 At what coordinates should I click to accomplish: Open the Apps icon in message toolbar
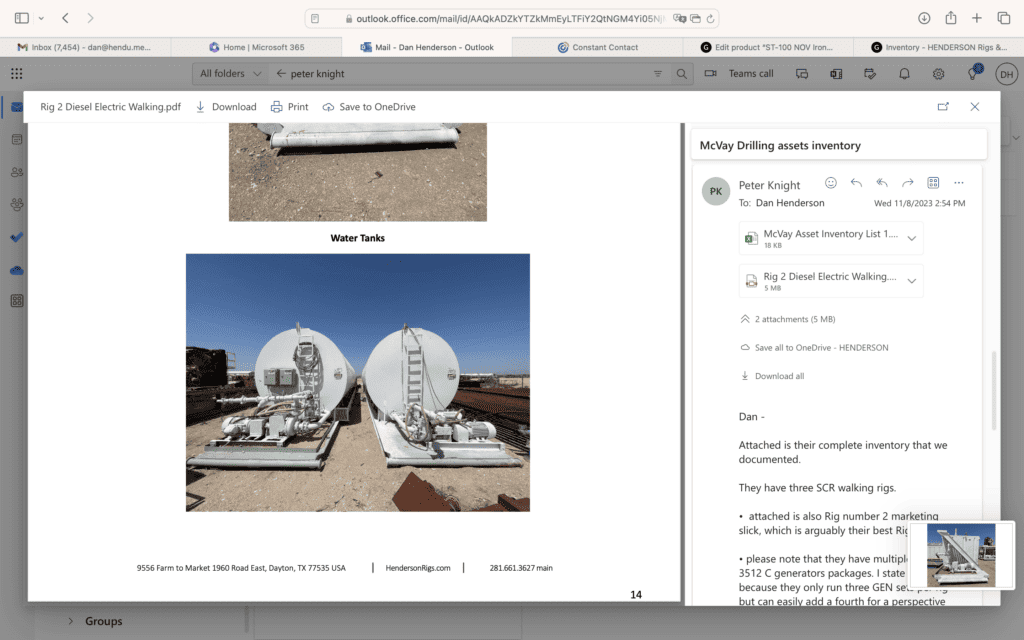933,183
